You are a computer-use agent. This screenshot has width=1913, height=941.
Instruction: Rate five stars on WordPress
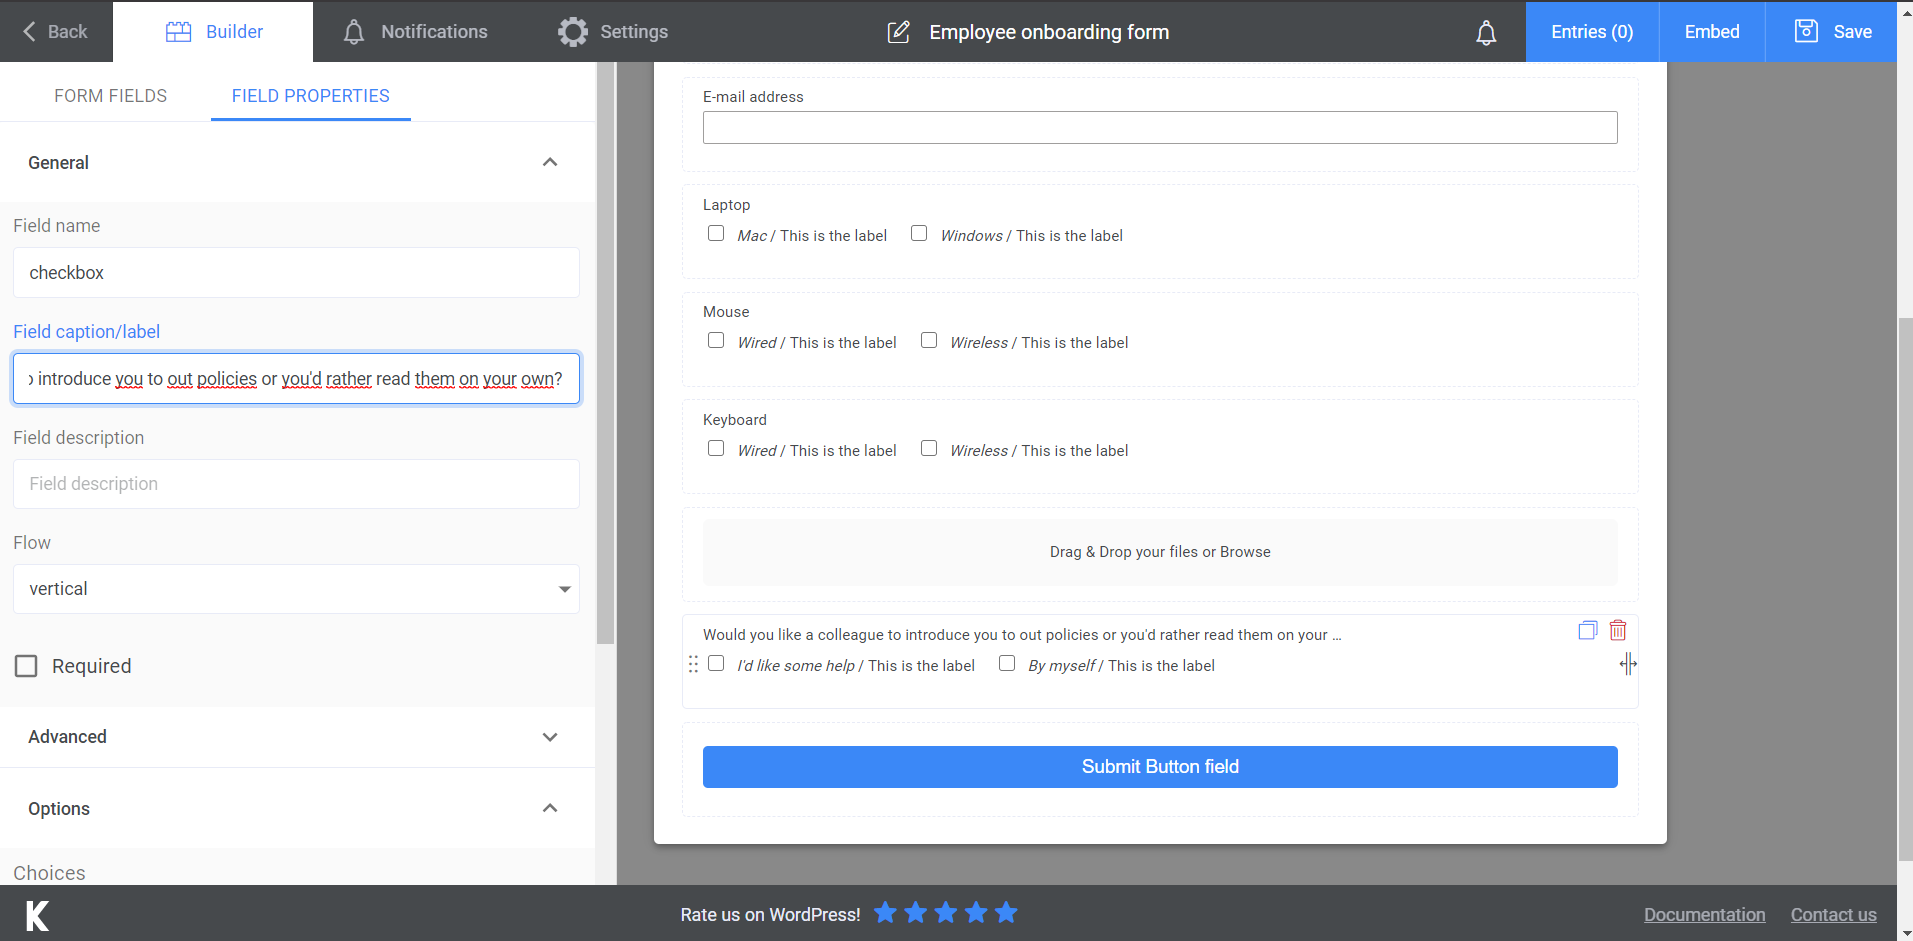[x=1005, y=912]
